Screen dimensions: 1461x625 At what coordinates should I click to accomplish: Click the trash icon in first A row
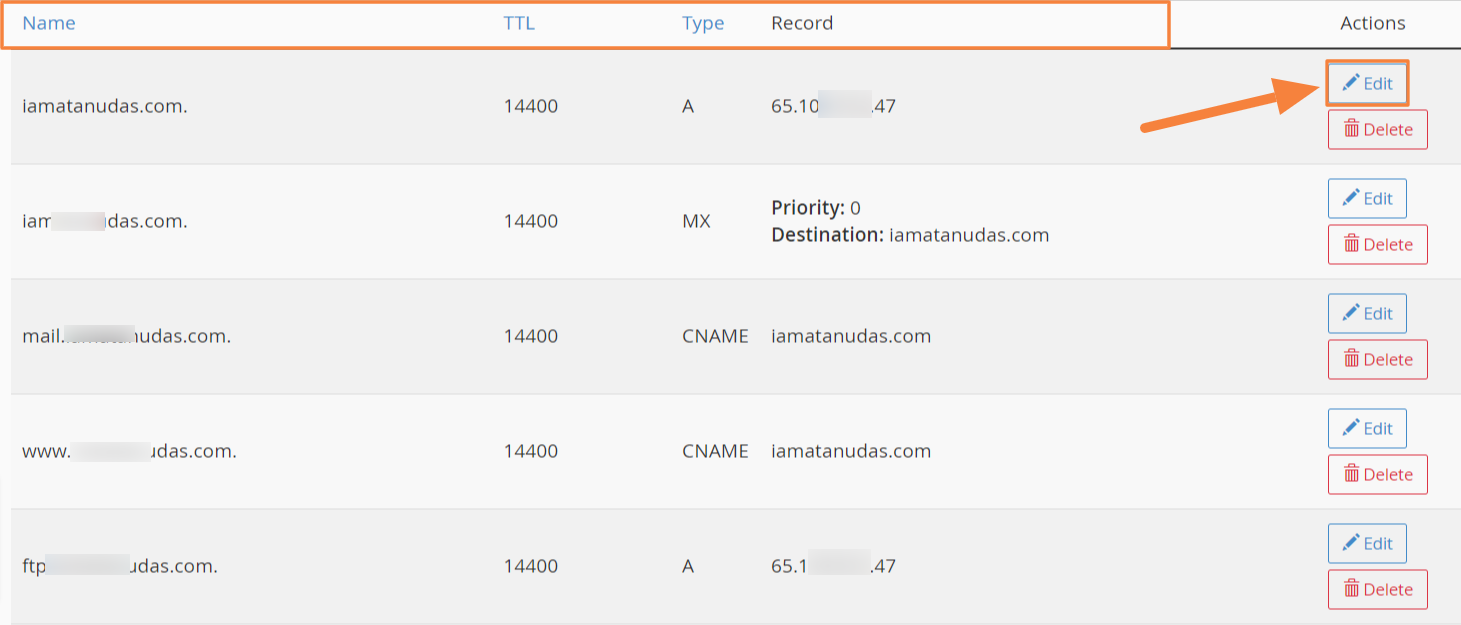pos(1352,128)
